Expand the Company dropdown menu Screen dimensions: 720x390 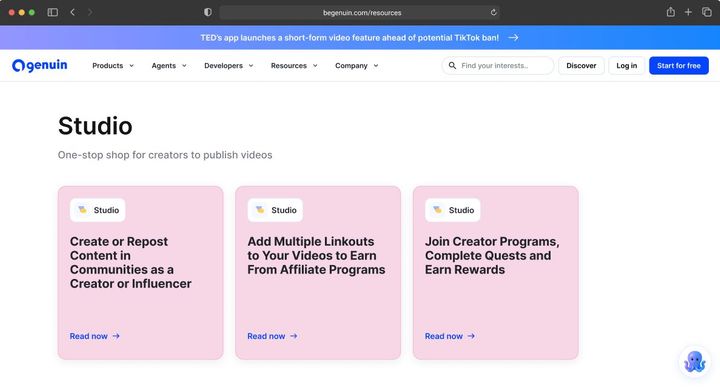(x=357, y=66)
